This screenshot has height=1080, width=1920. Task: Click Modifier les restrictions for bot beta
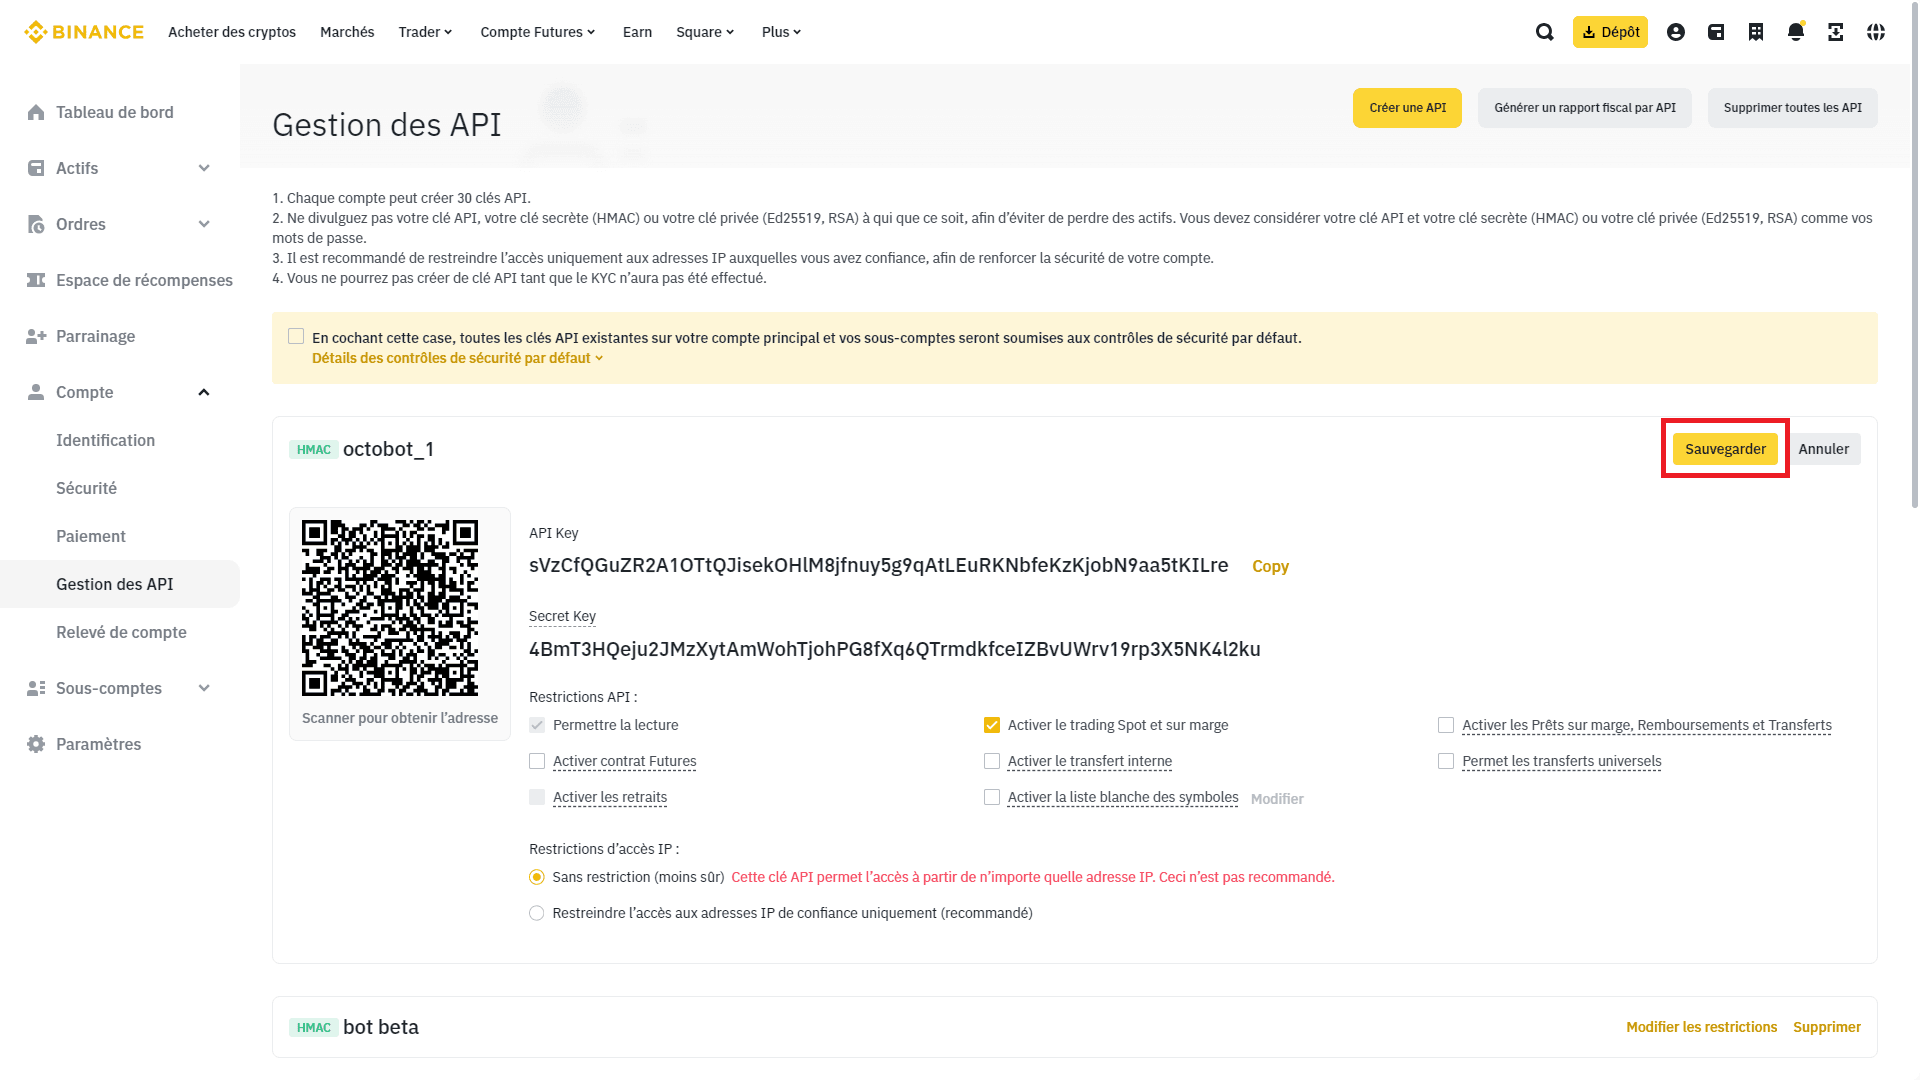pos(1701,1027)
